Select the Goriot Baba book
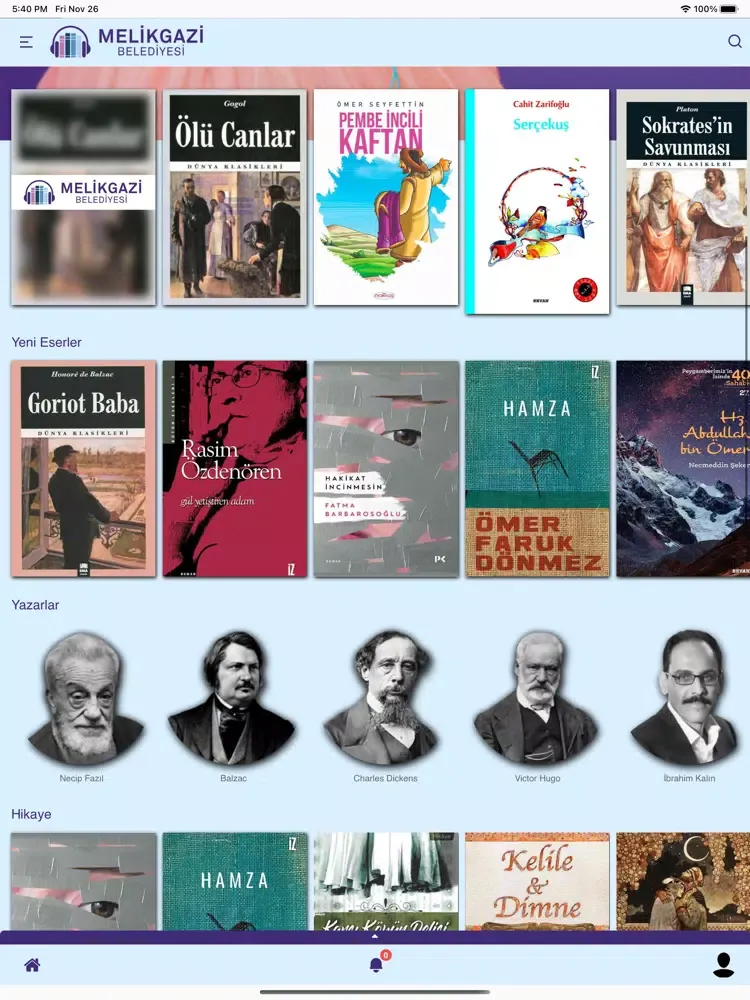The image size is (750, 1000). 84,469
